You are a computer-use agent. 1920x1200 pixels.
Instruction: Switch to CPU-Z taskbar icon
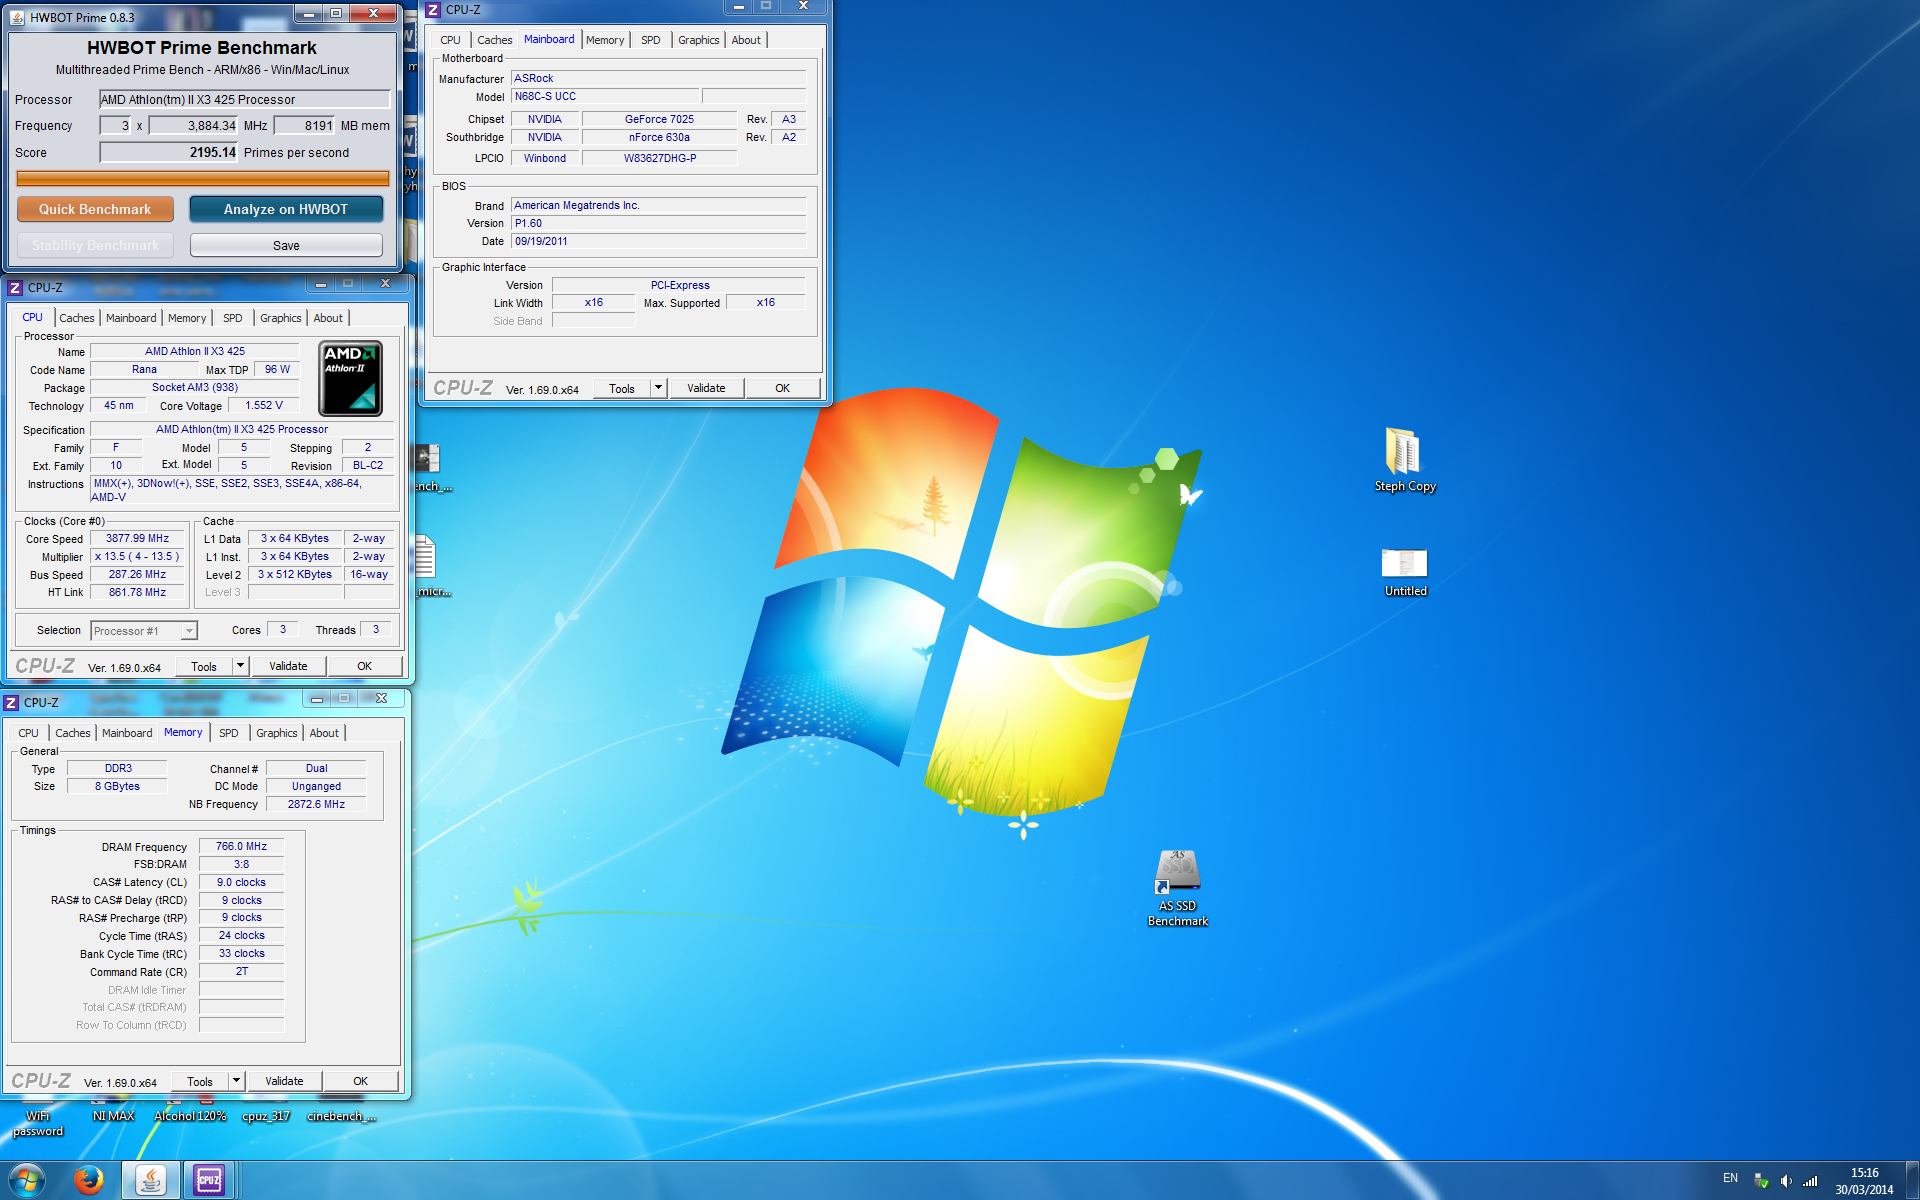(x=209, y=1180)
